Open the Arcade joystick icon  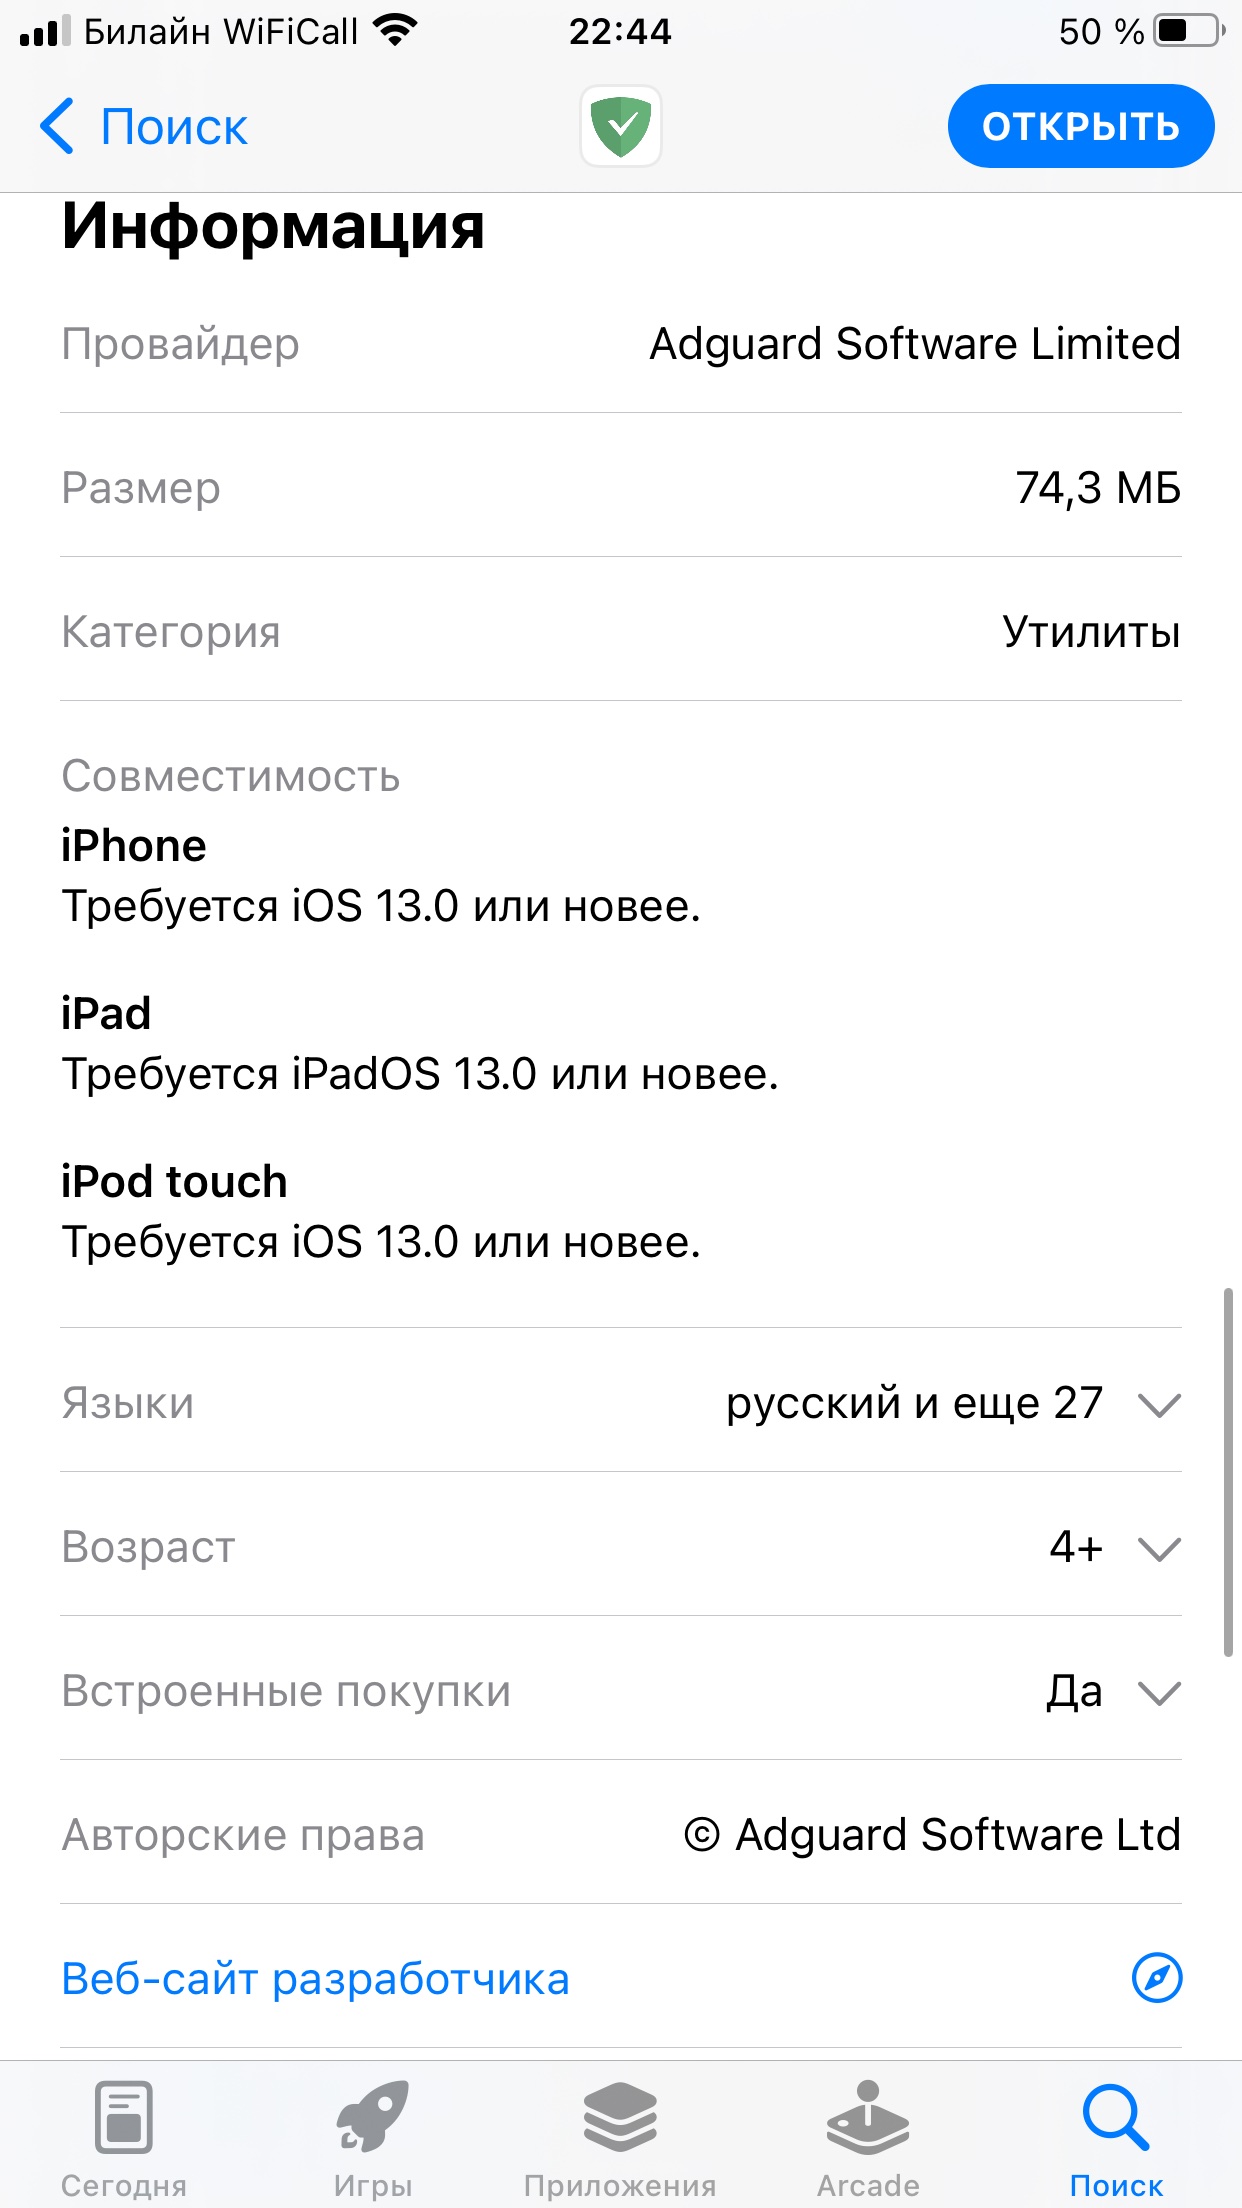[868, 2116]
